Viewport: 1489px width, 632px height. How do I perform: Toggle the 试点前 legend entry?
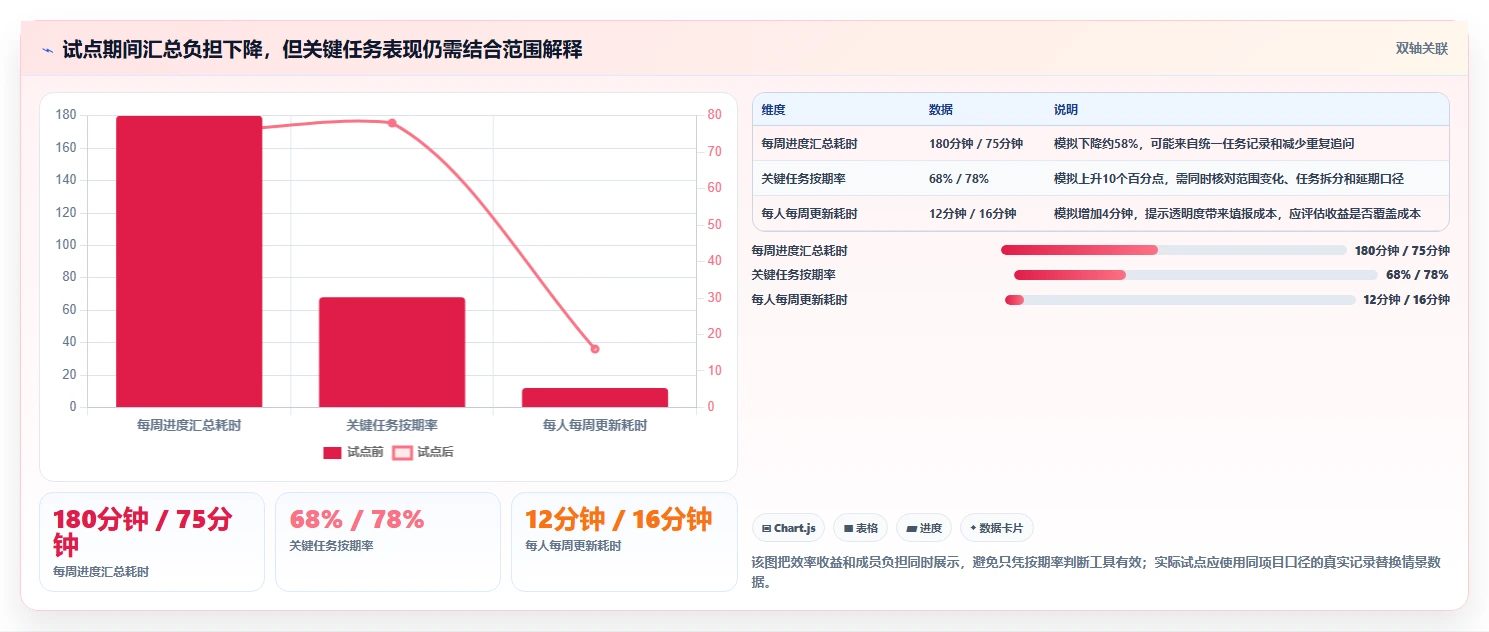tap(353, 452)
